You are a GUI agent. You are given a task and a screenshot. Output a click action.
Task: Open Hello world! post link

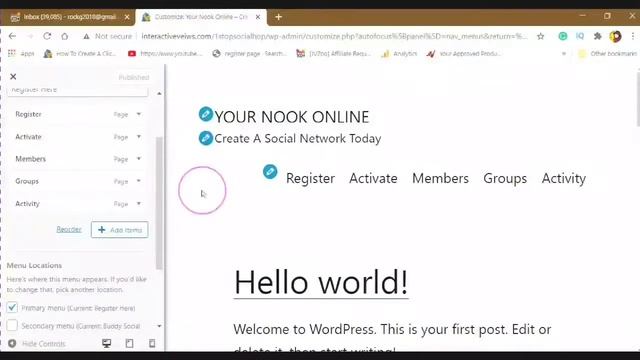[x=321, y=282]
